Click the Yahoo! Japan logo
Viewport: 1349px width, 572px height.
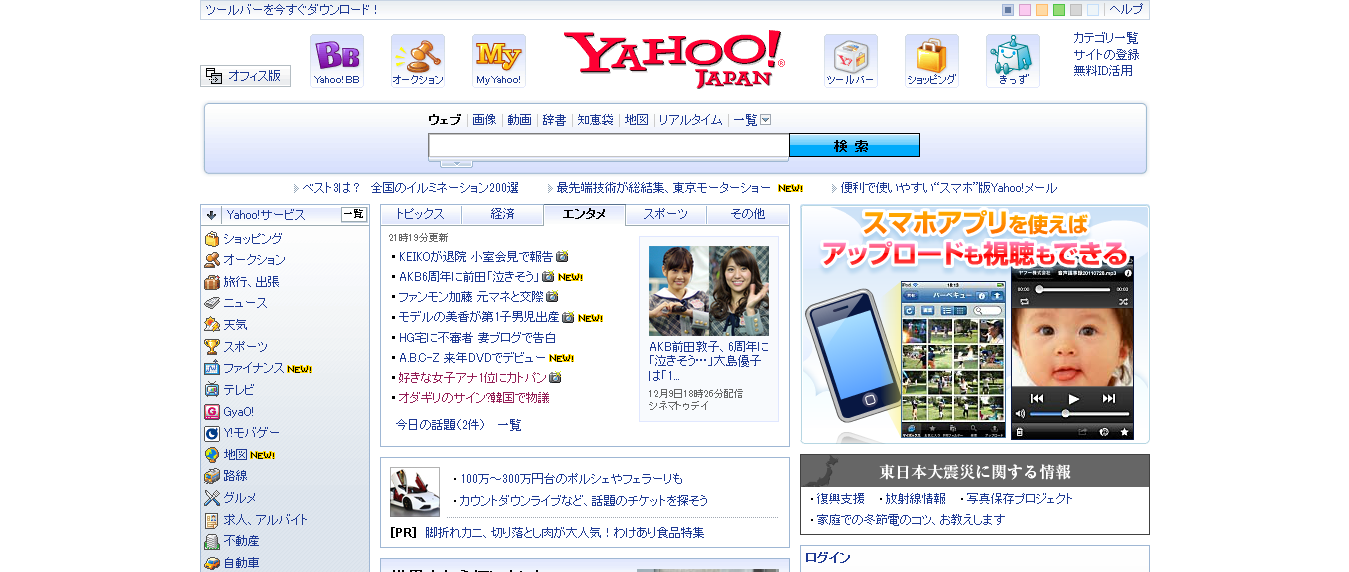point(674,60)
